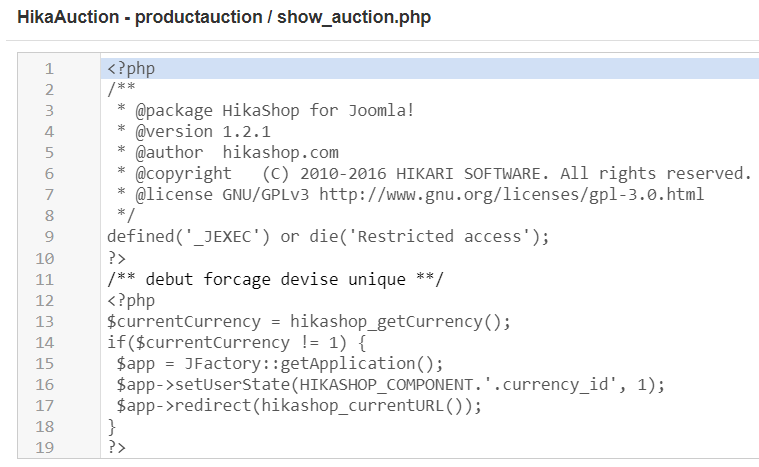Click the @copyright HIKARI SOFTWARE line
The image size is (759, 467).
click(x=434, y=173)
